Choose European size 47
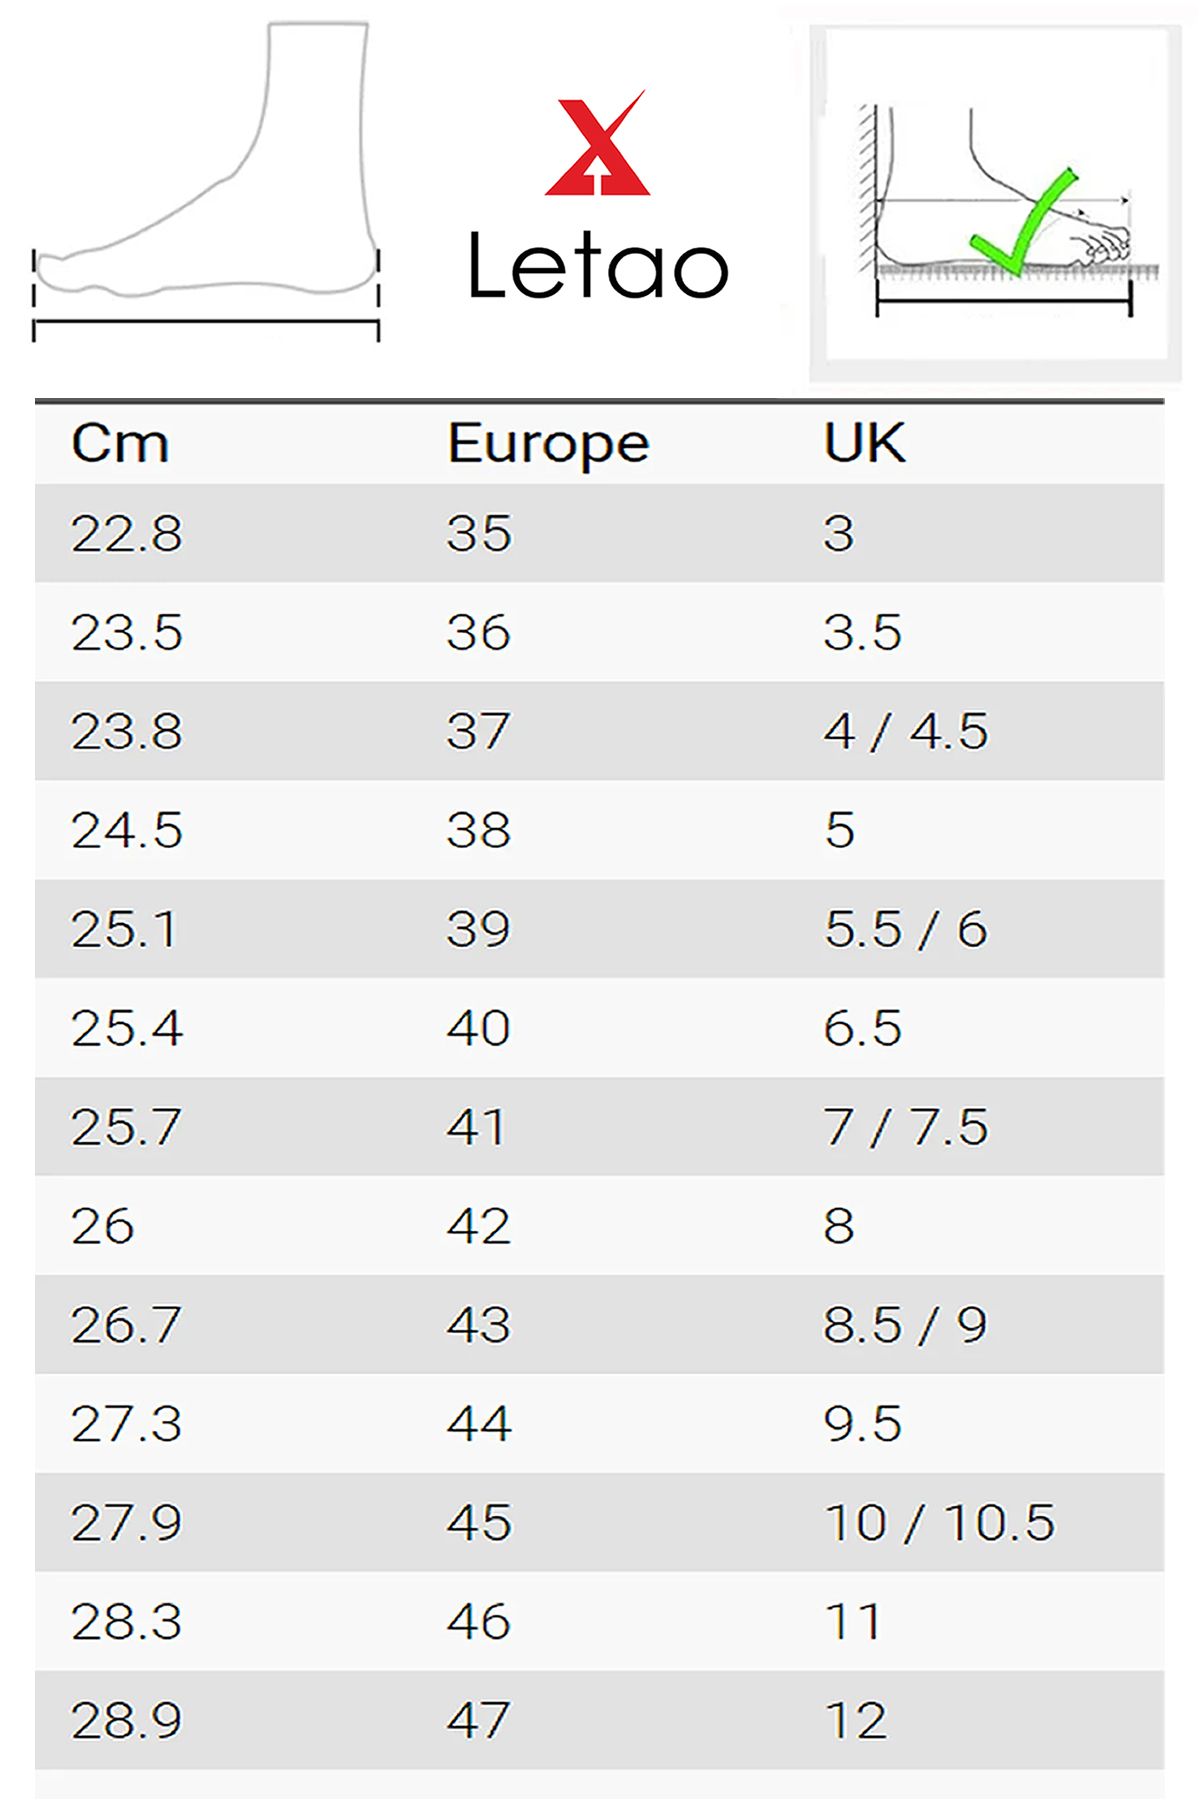This screenshot has width=1200, height=1800. [479, 1721]
